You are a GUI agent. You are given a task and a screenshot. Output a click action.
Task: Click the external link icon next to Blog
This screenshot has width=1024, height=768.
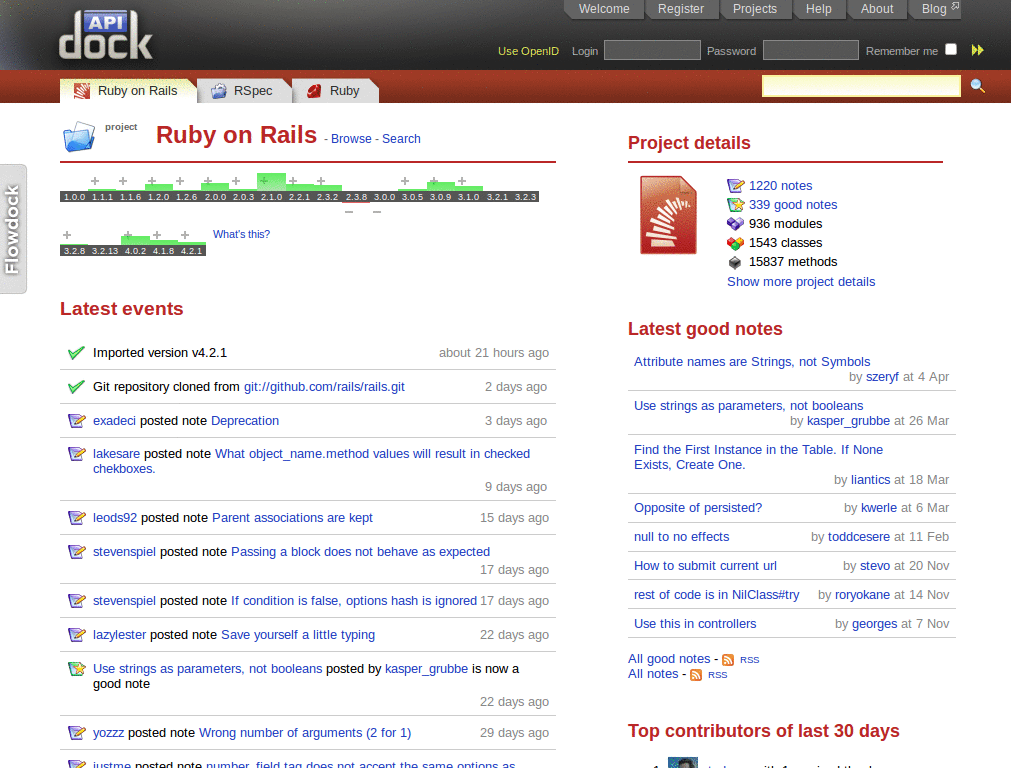(955, 6)
